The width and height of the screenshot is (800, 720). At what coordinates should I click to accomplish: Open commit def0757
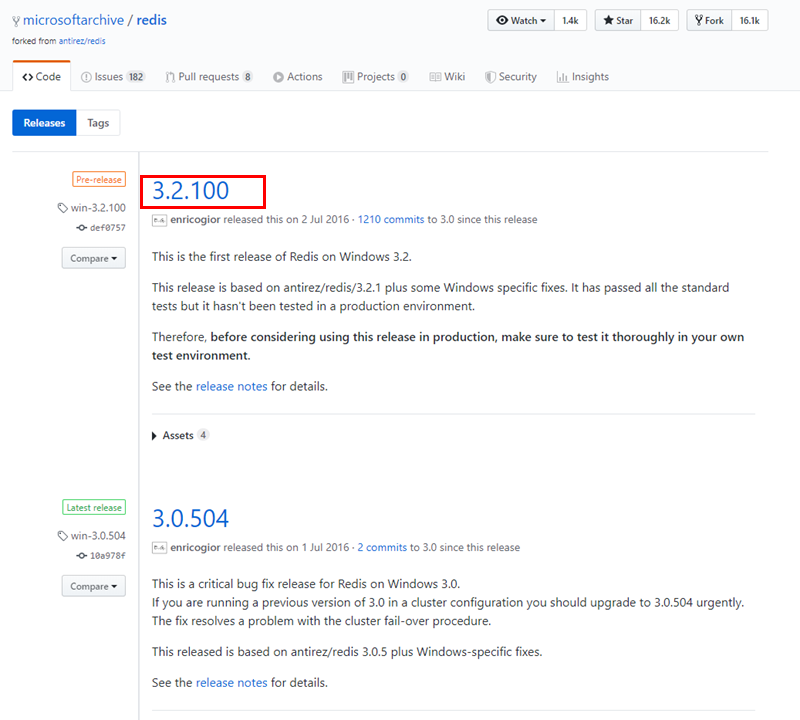[x=108, y=228]
